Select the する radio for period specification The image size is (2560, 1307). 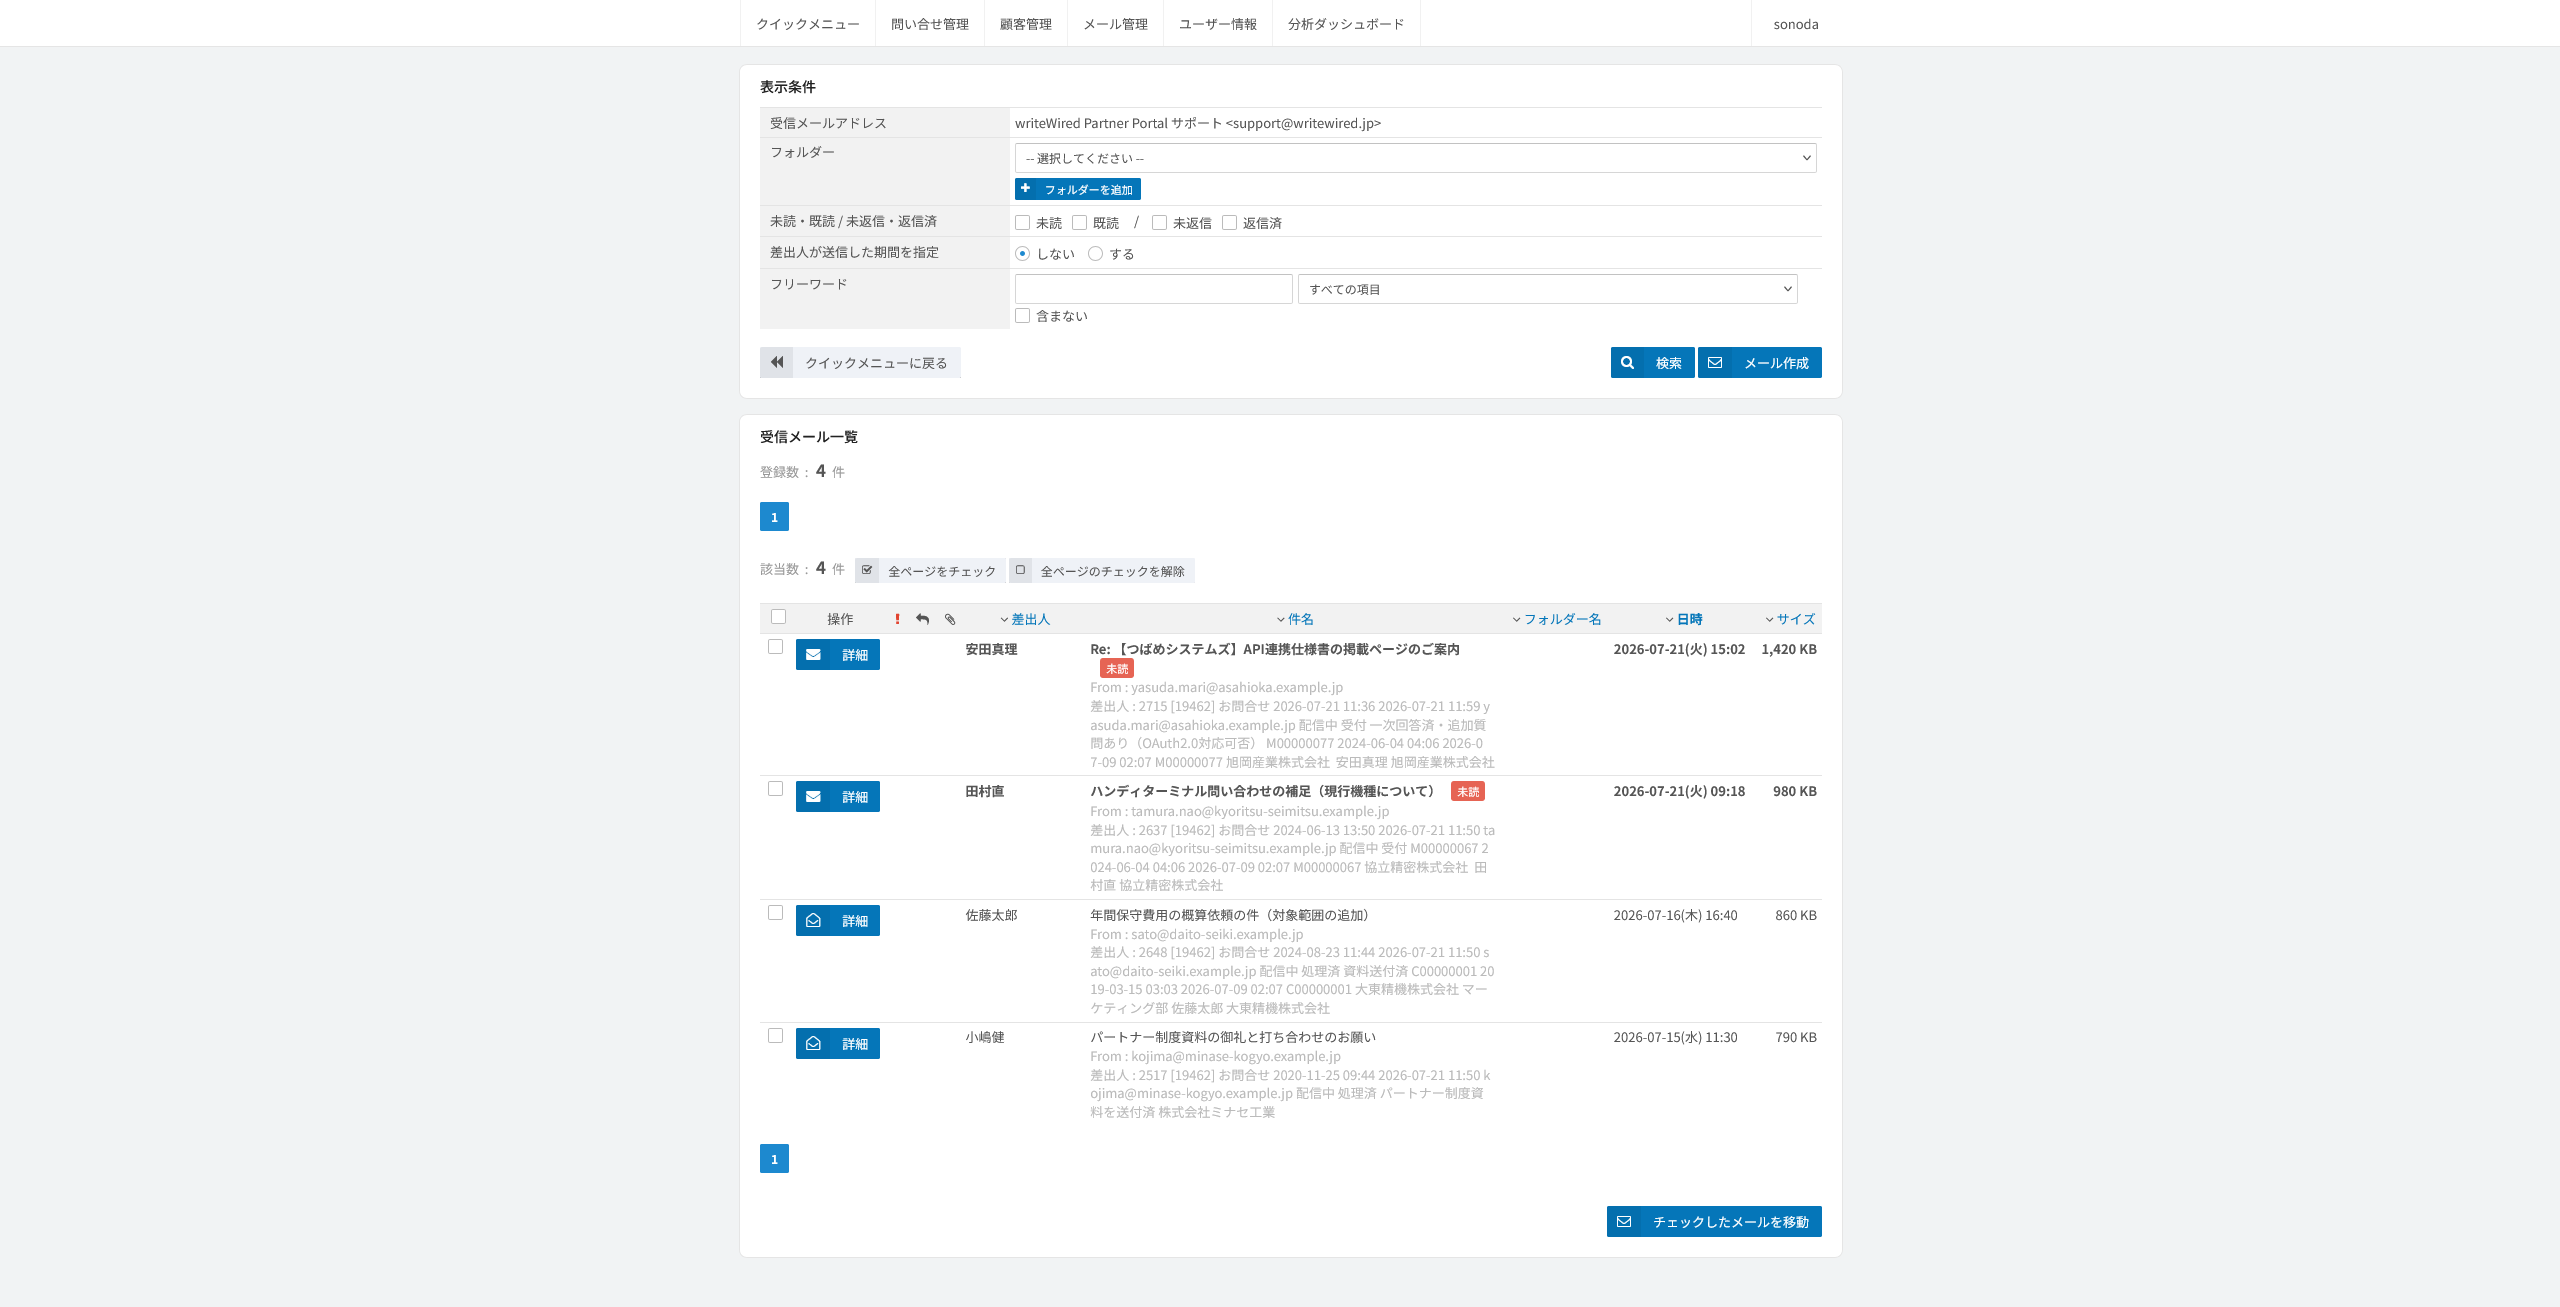[x=1096, y=254]
